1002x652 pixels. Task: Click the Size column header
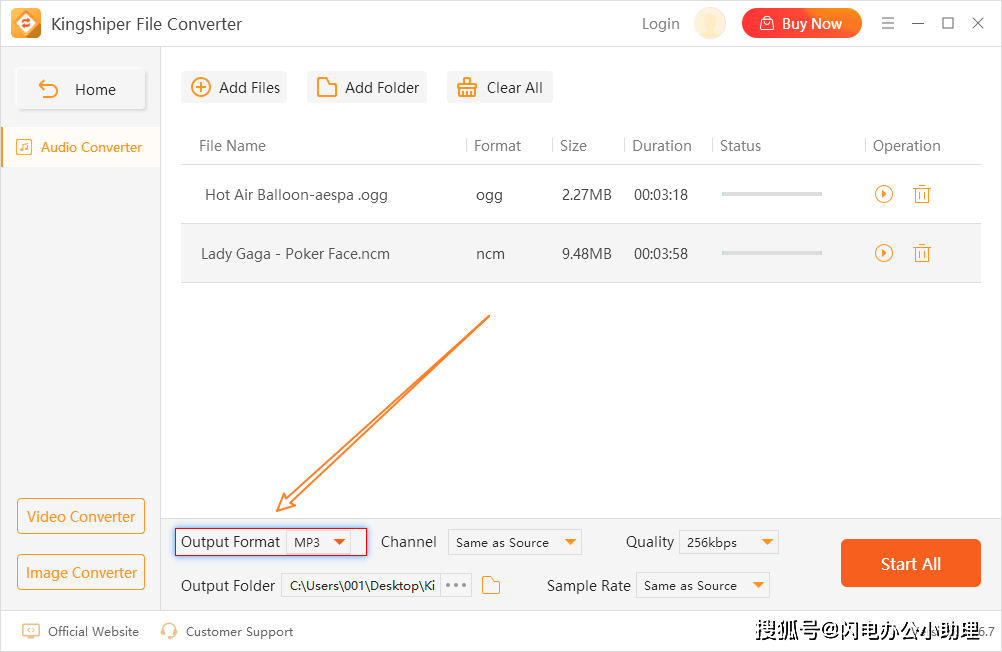573,146
